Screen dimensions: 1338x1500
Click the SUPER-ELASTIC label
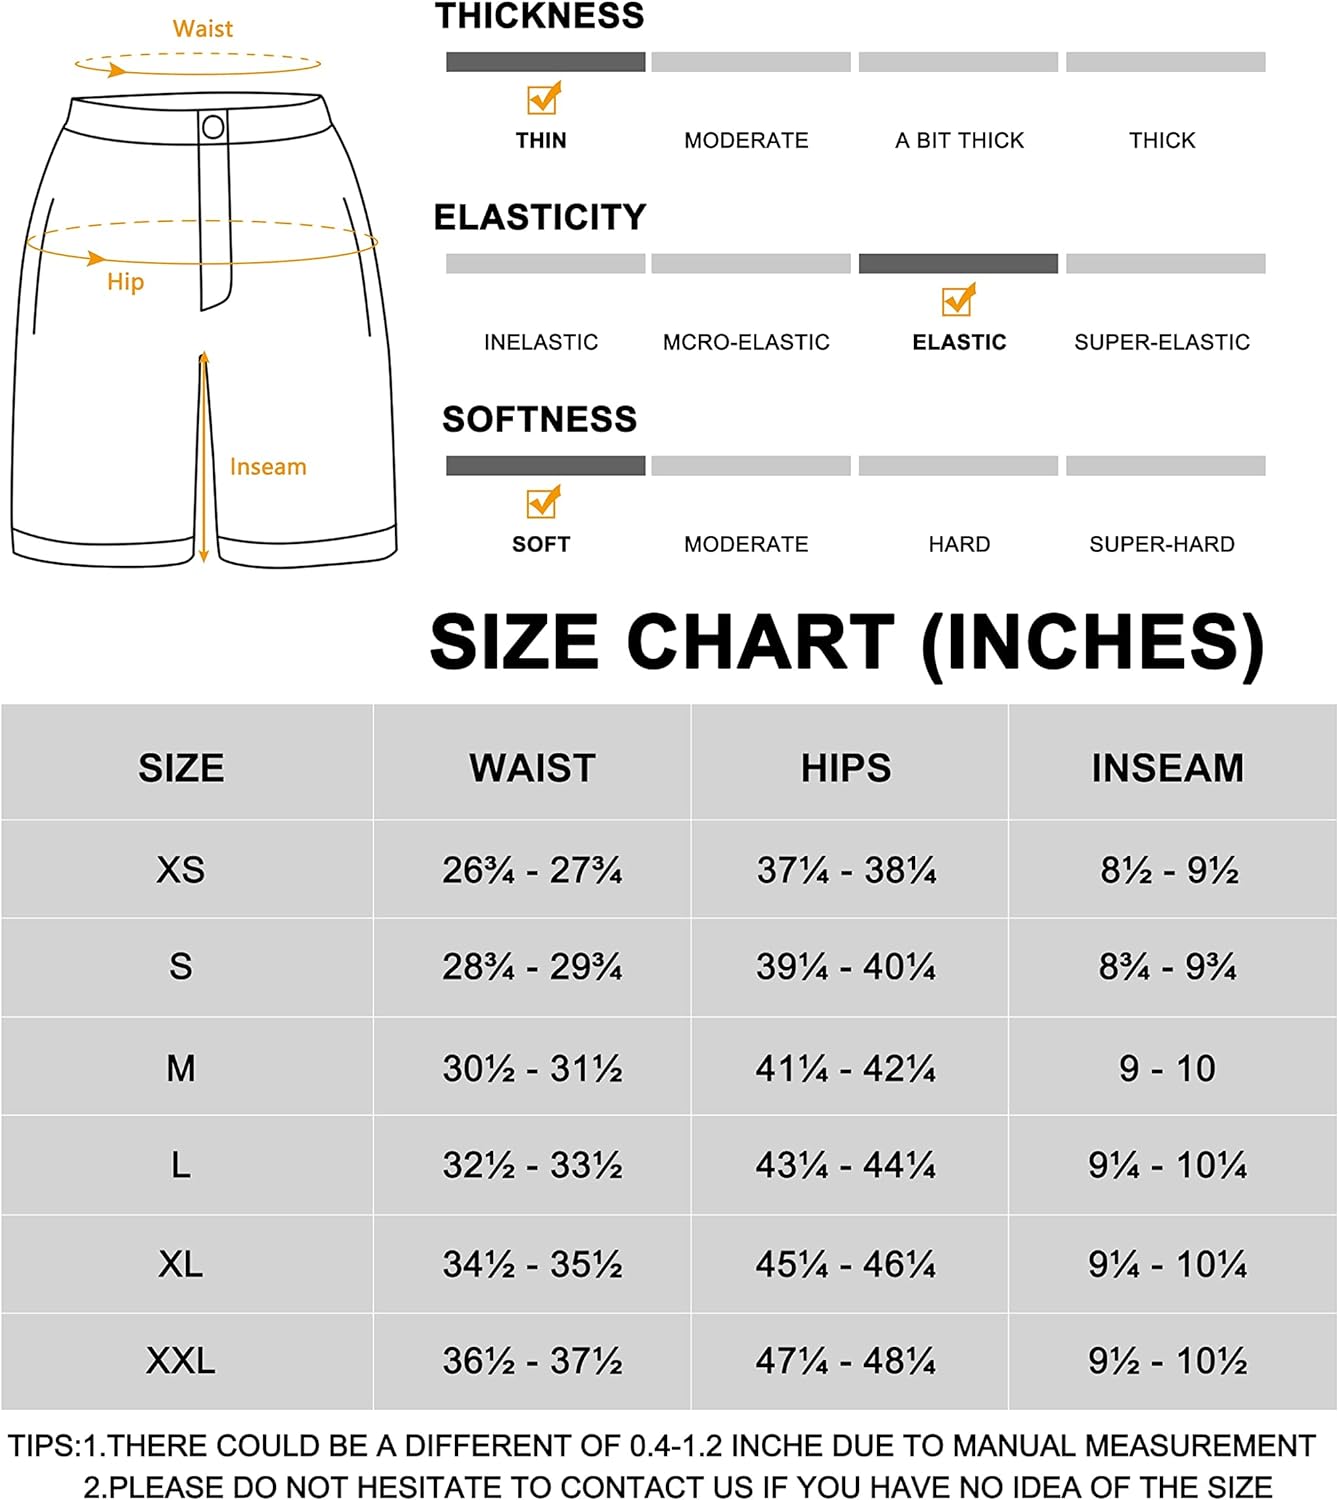(1162, 342)
